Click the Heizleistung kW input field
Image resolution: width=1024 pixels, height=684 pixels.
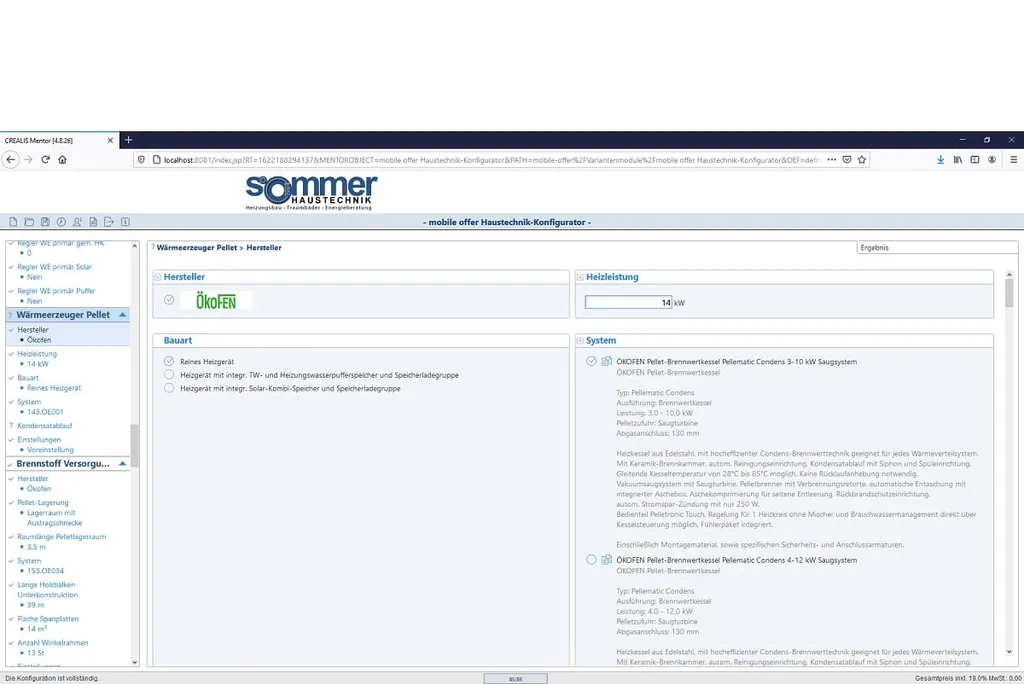tap(628, 302)
